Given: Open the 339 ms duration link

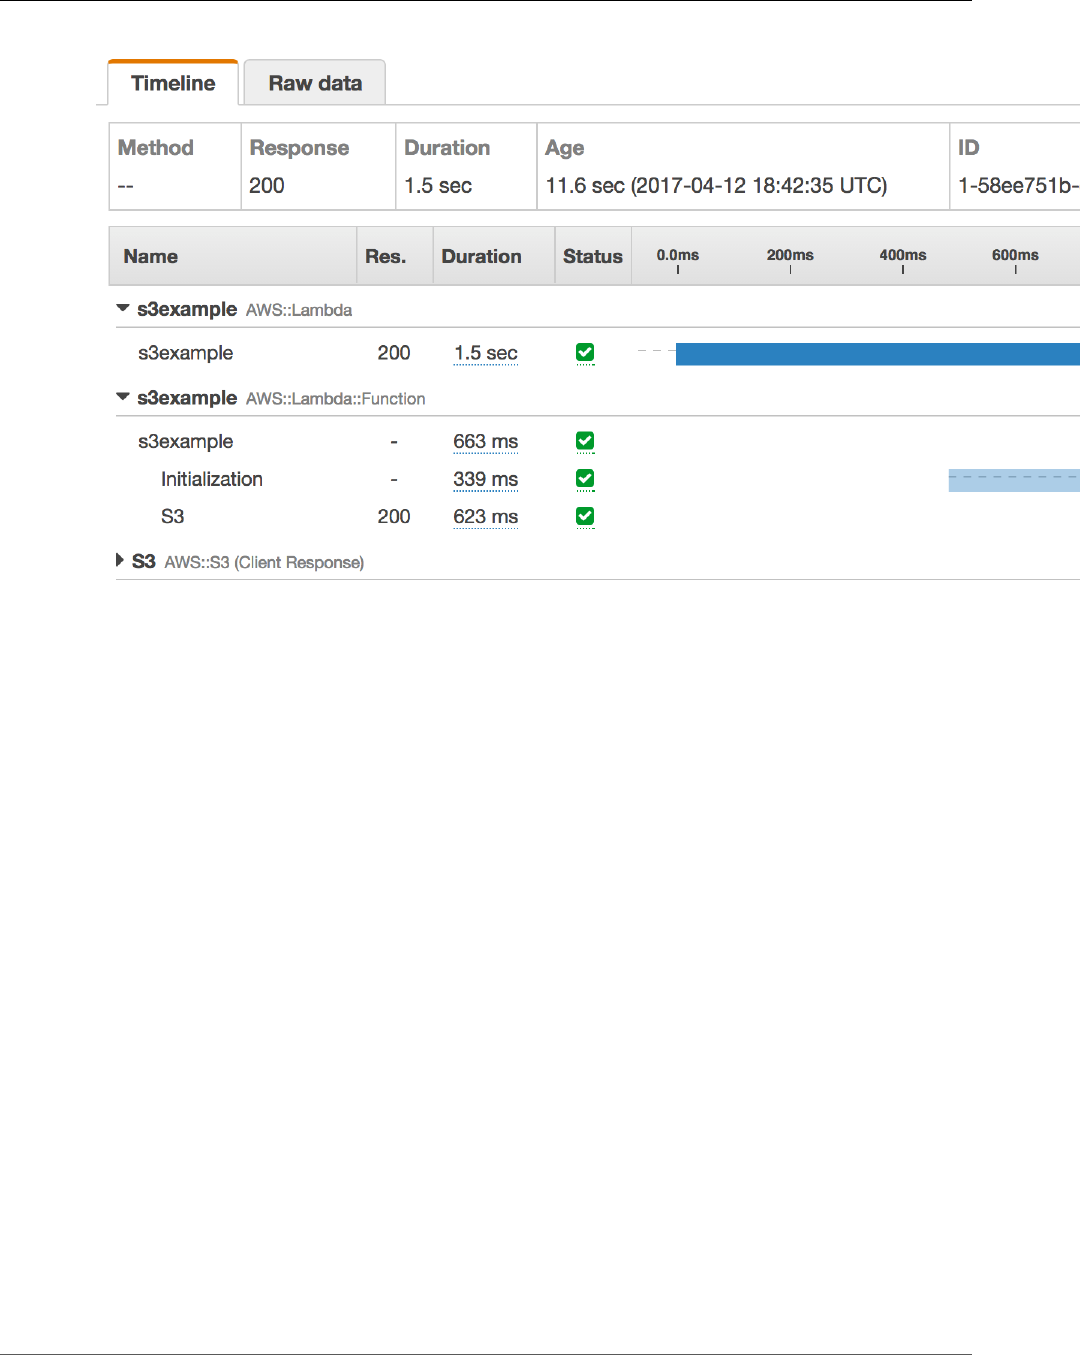Looking at the screenshot, I should pos(486,479).
